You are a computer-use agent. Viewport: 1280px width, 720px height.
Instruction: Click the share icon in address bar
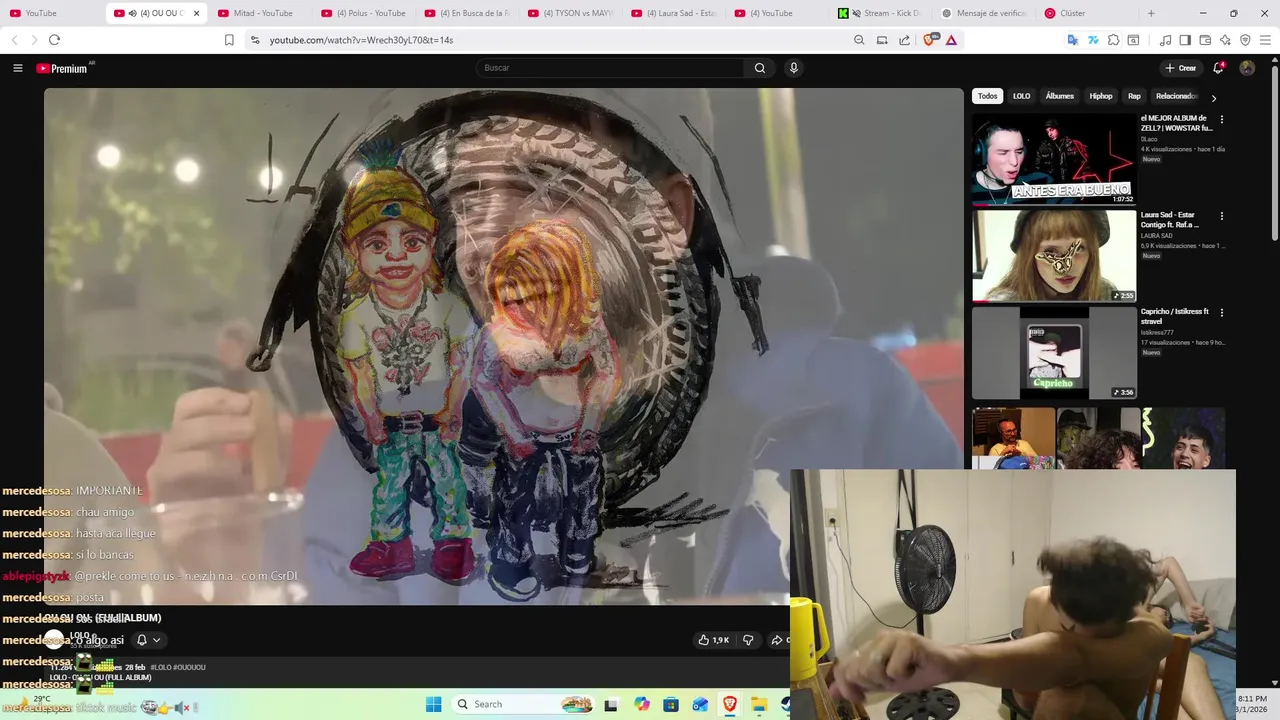pos(905,40)
